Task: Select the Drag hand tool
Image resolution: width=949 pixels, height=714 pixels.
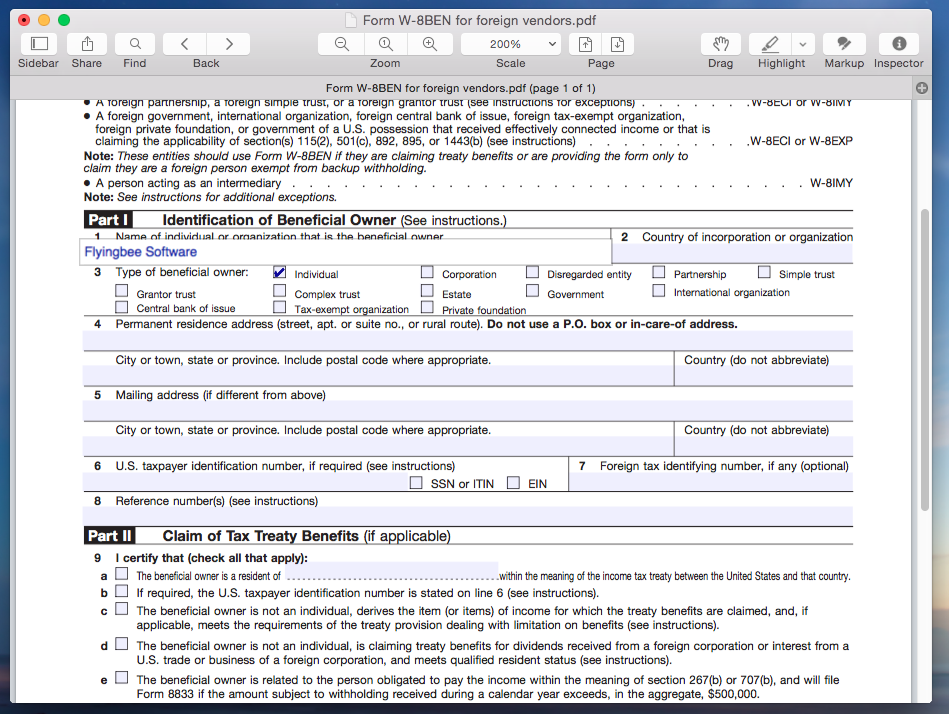Action: [x=721, y=44]
